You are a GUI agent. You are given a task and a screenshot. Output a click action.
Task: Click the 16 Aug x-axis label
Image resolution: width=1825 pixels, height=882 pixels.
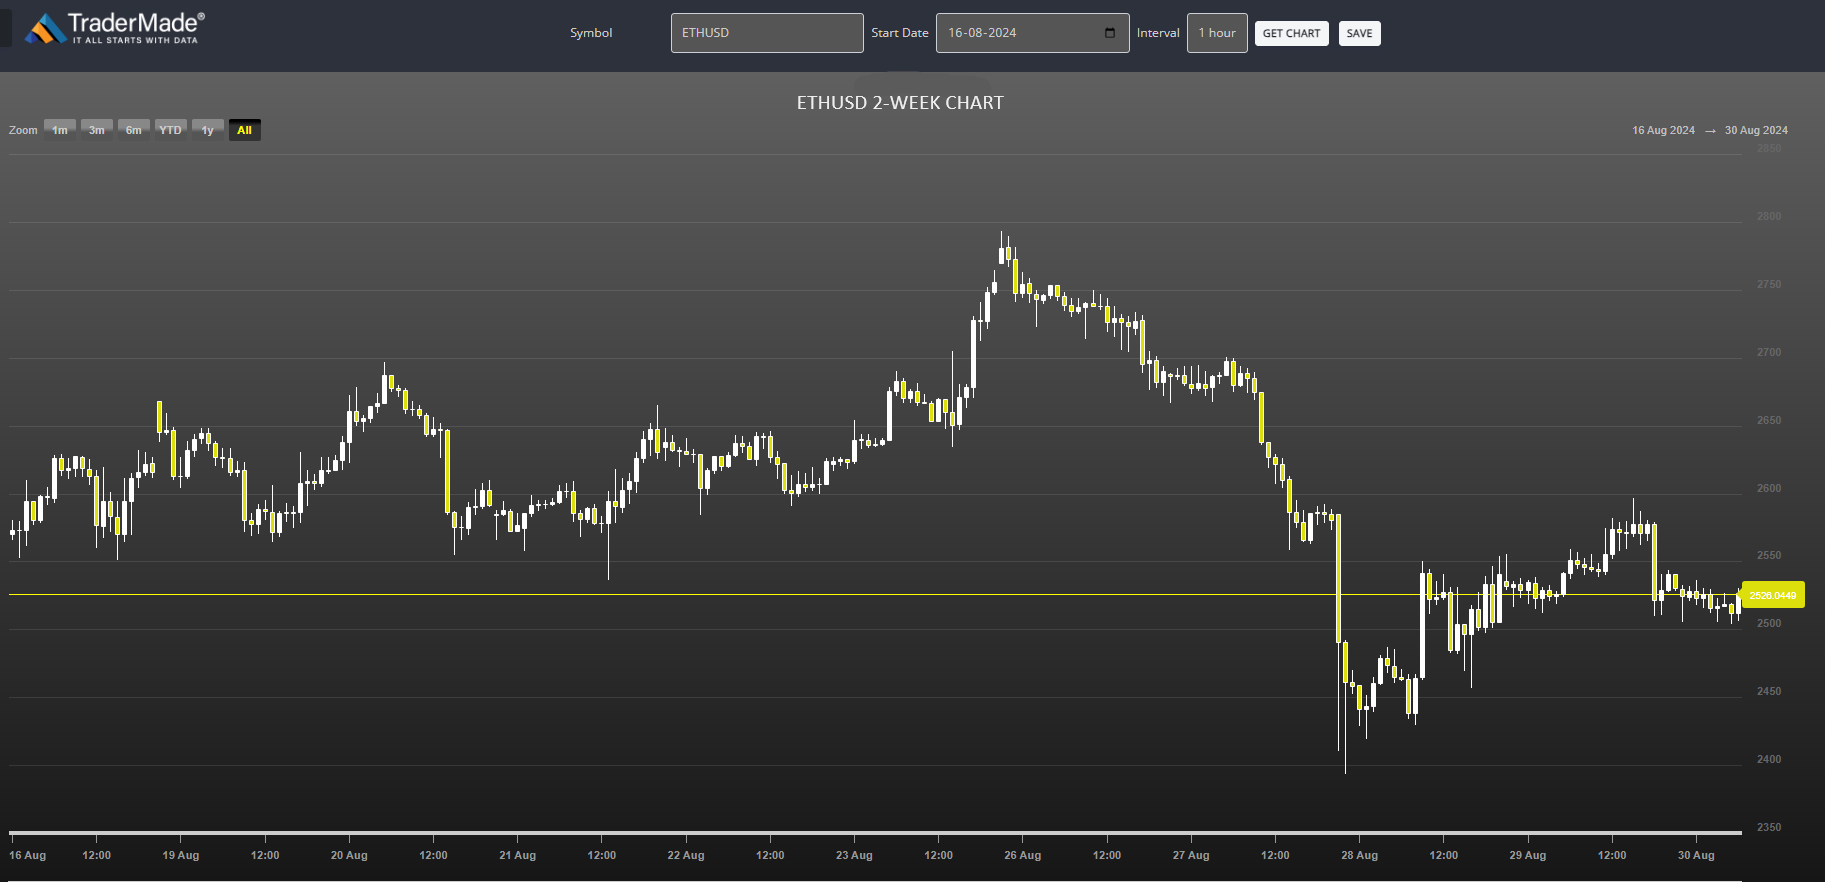click(x=28, y=855)
